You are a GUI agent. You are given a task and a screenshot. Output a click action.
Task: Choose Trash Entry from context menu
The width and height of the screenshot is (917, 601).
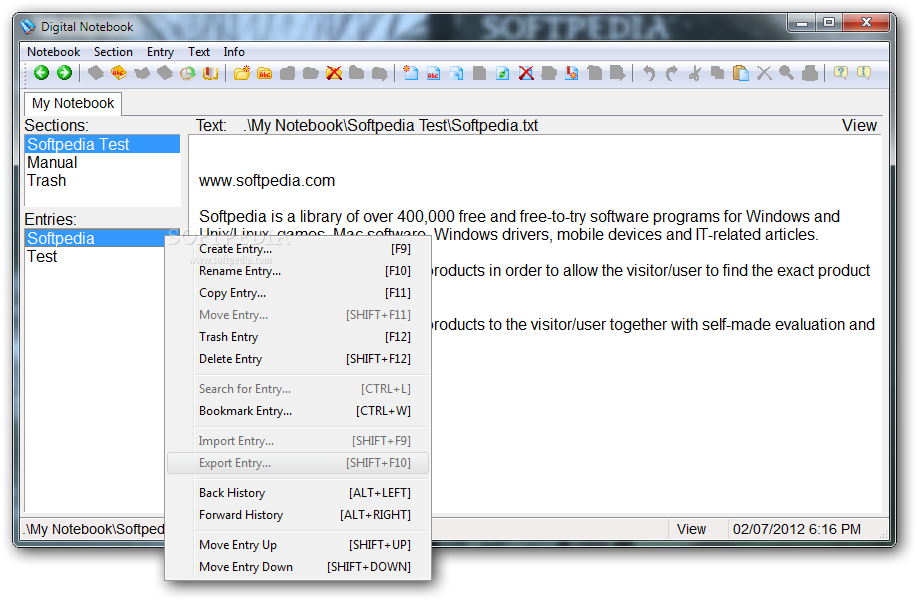298,337
